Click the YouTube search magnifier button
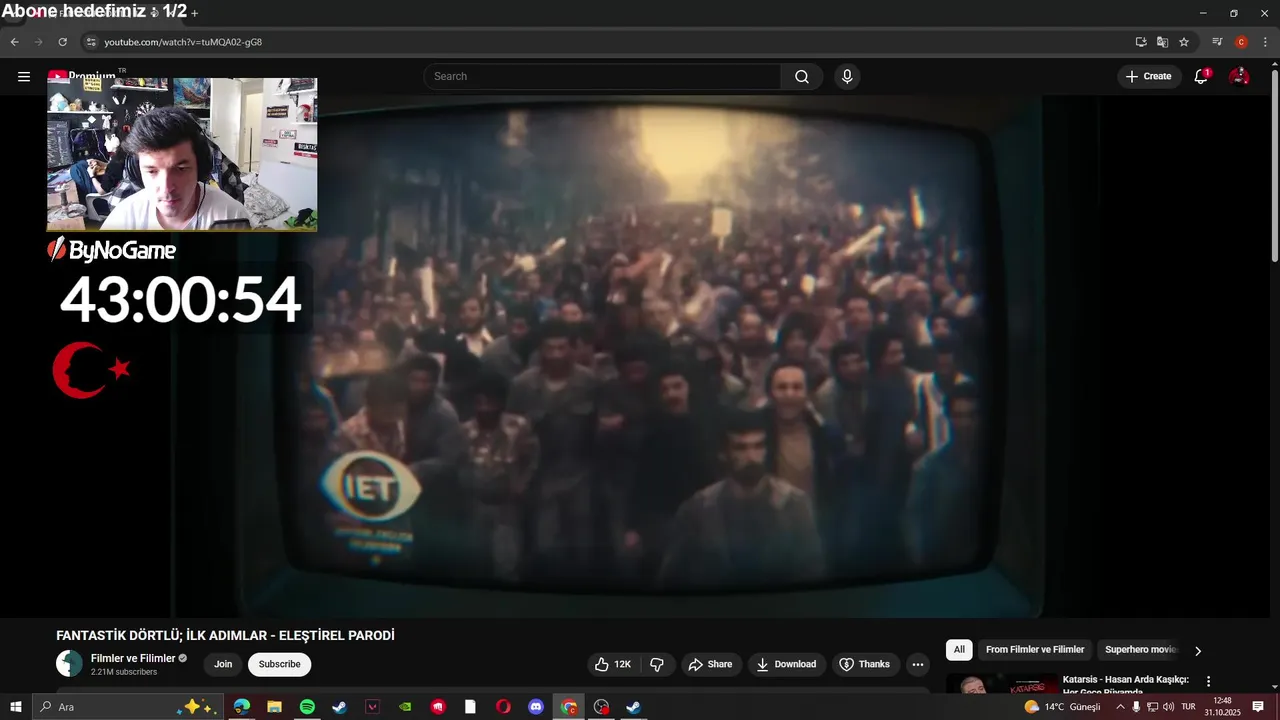The image size is (1280, 720). pyautogui.click(x=802, y=77)
